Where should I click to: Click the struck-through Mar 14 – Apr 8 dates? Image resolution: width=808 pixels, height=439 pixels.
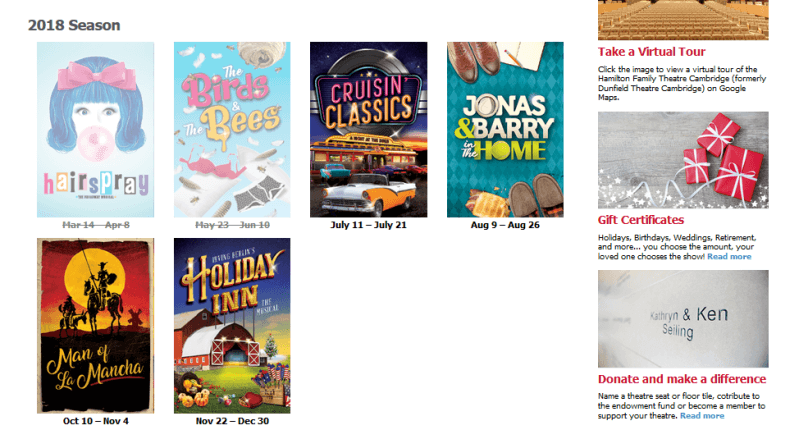[x=96, y=225]
